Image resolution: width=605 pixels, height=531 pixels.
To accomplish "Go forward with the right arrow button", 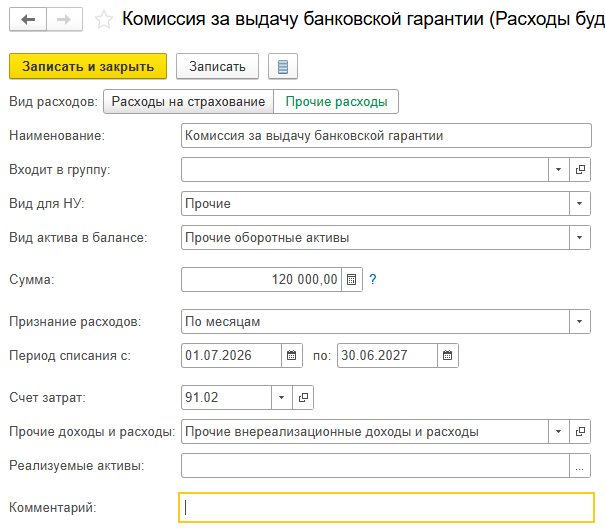I will coord(64,19).
